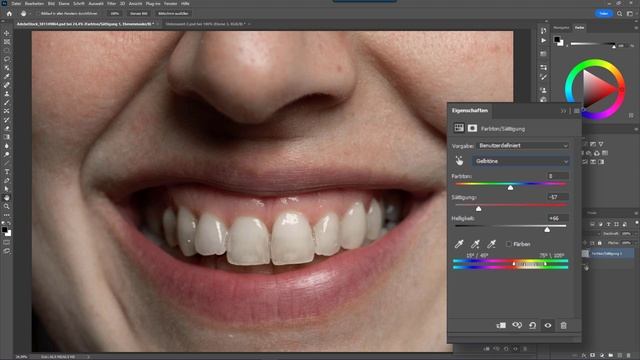Click the Farbton value field

click(x=558, y=176)
